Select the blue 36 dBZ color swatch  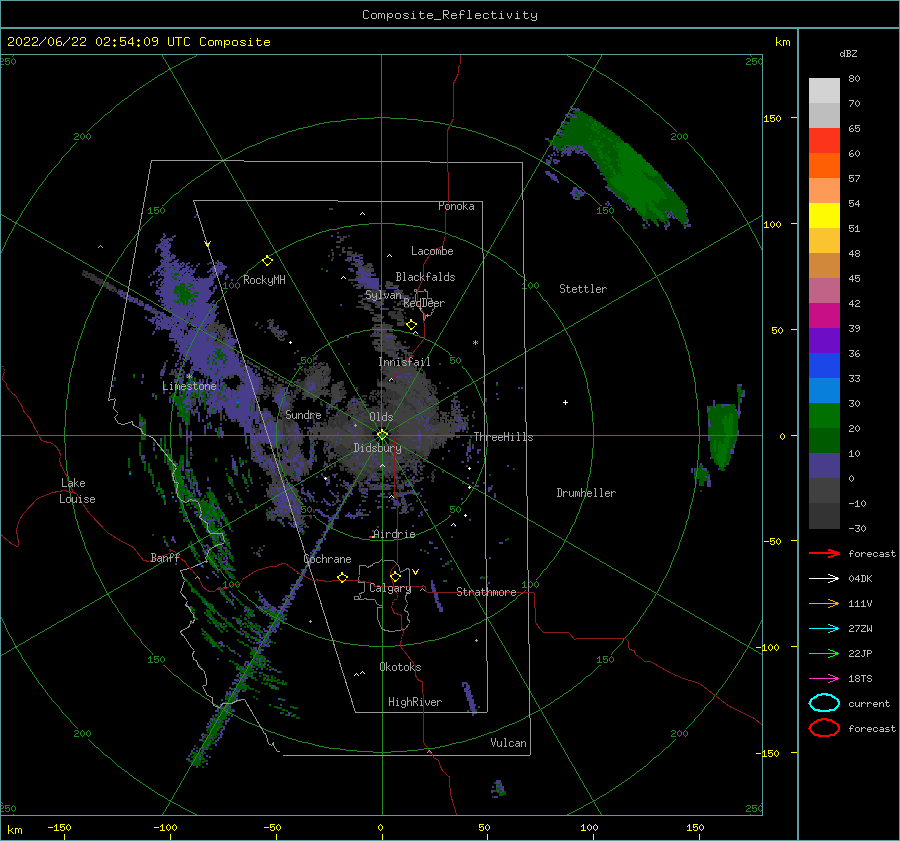tap(824, 366)
